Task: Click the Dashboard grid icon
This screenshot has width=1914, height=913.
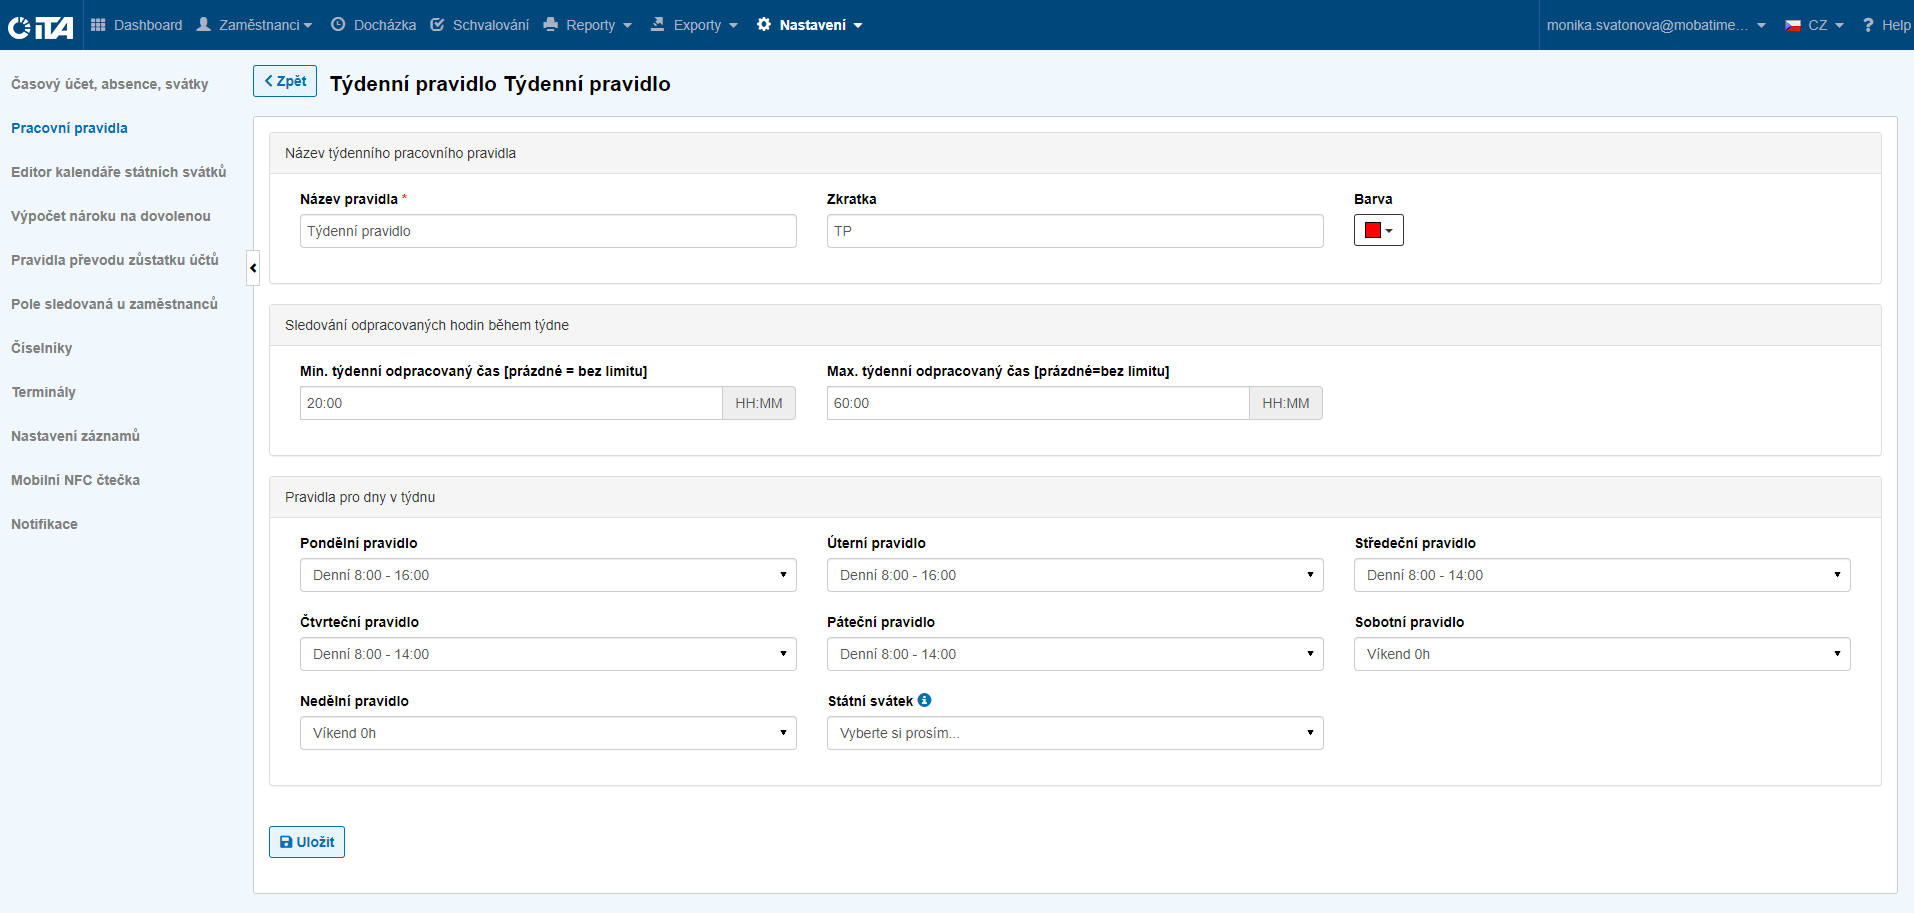Action: [98, 25]
